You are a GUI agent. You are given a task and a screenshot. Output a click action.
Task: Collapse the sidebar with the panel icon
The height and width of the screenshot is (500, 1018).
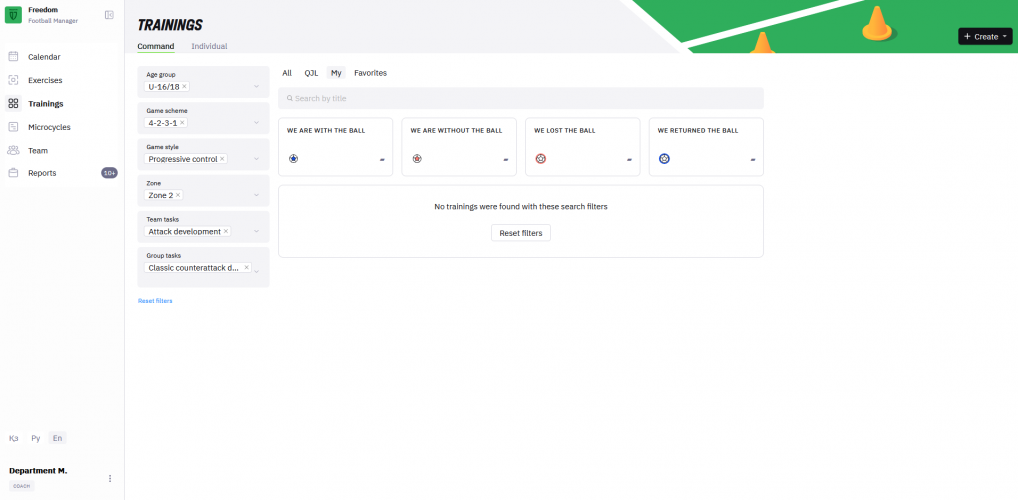click(x=109, y=15)
